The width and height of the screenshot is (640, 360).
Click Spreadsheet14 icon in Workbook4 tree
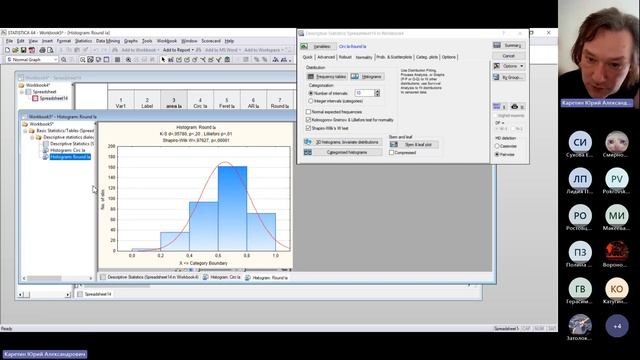[x=36, y=98]
